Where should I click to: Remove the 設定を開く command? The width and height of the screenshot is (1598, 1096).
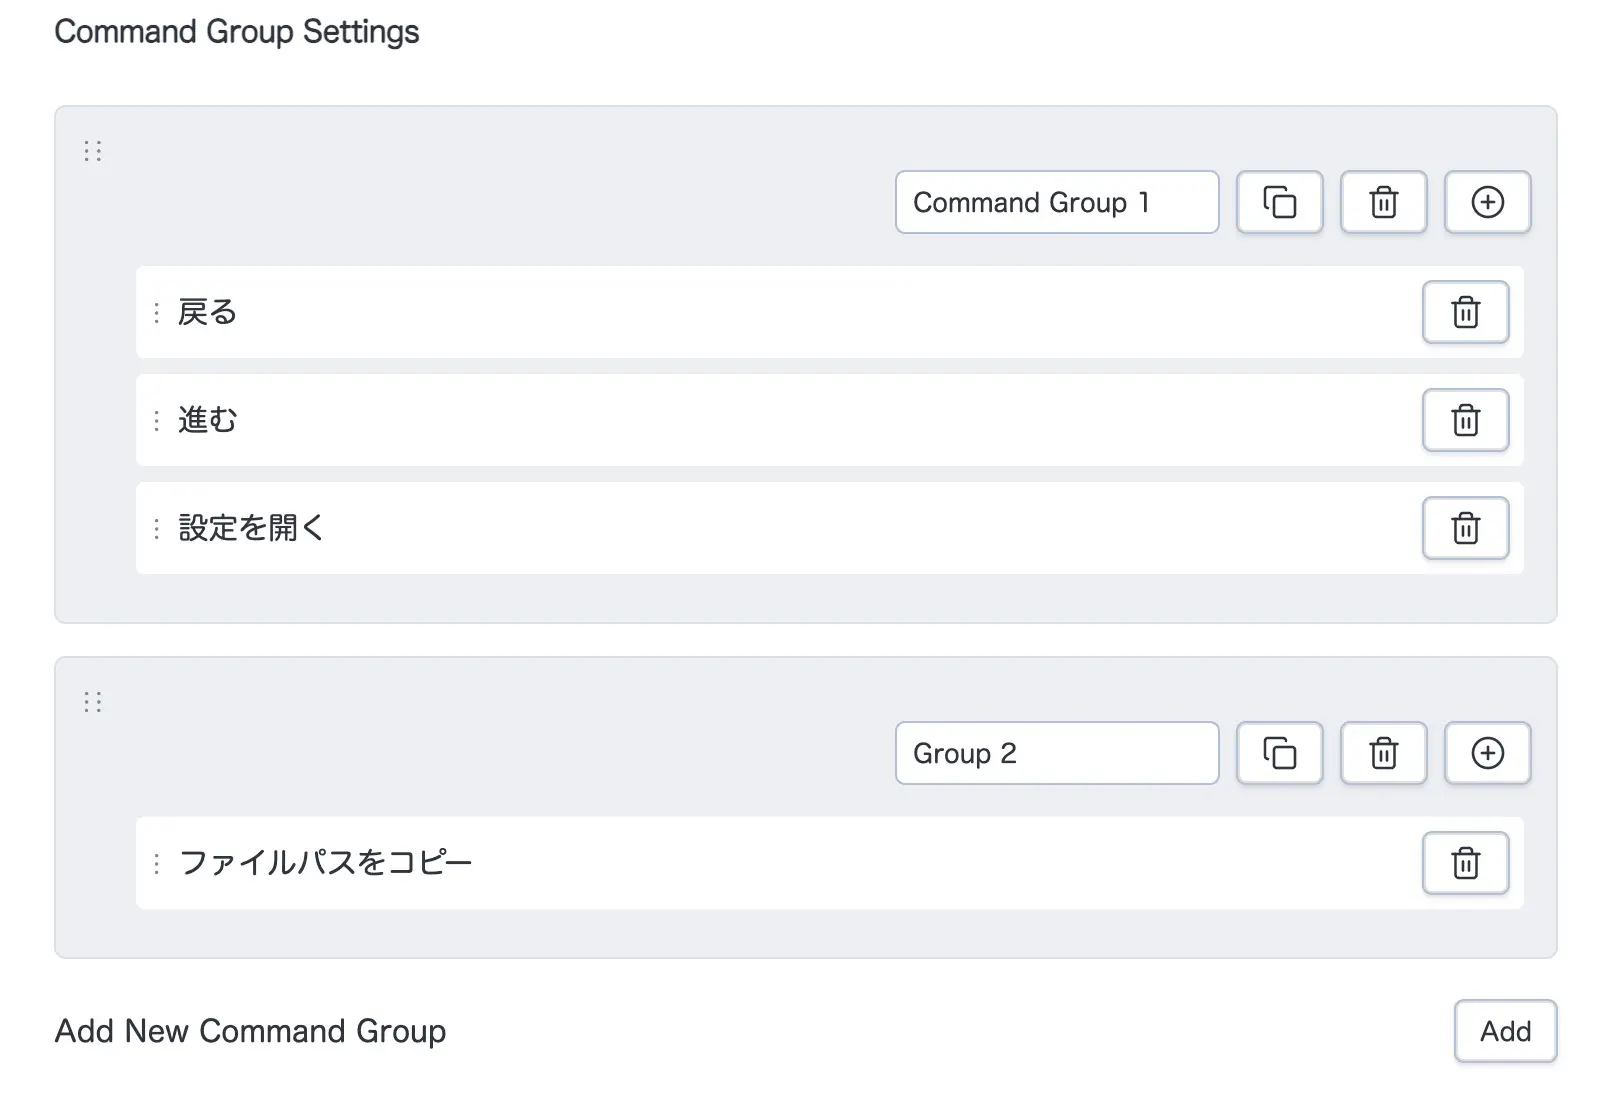pos(1465,528)
